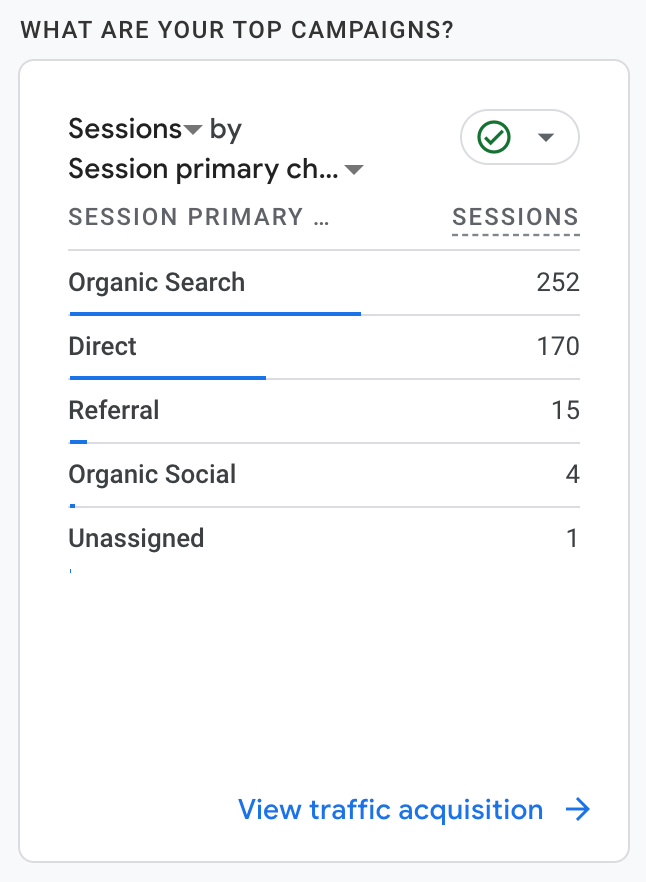Screen dimensions: 646x882
Task: Select the Unassigned channel row label
Action: tap(136, 538)
